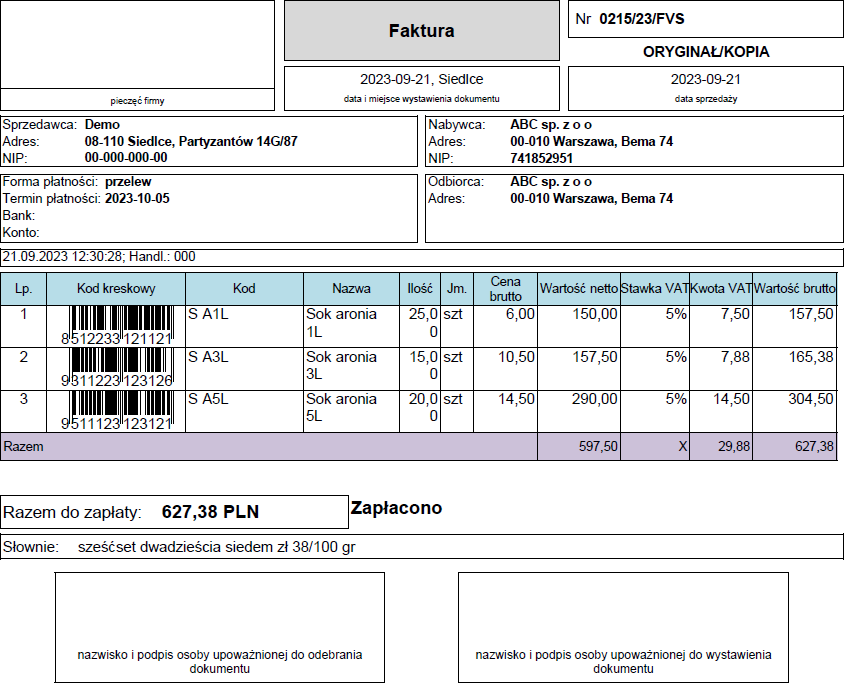Click the signature box for document issuer
This screenshot has height=683, width=844.
click(x=622, y=626)
